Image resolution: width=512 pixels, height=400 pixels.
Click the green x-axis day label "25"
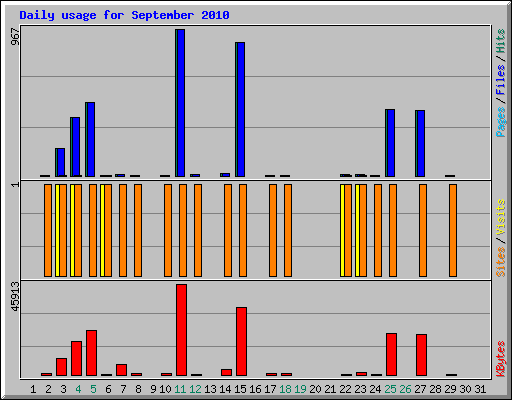pyautogui.click(x=390, y=389)
